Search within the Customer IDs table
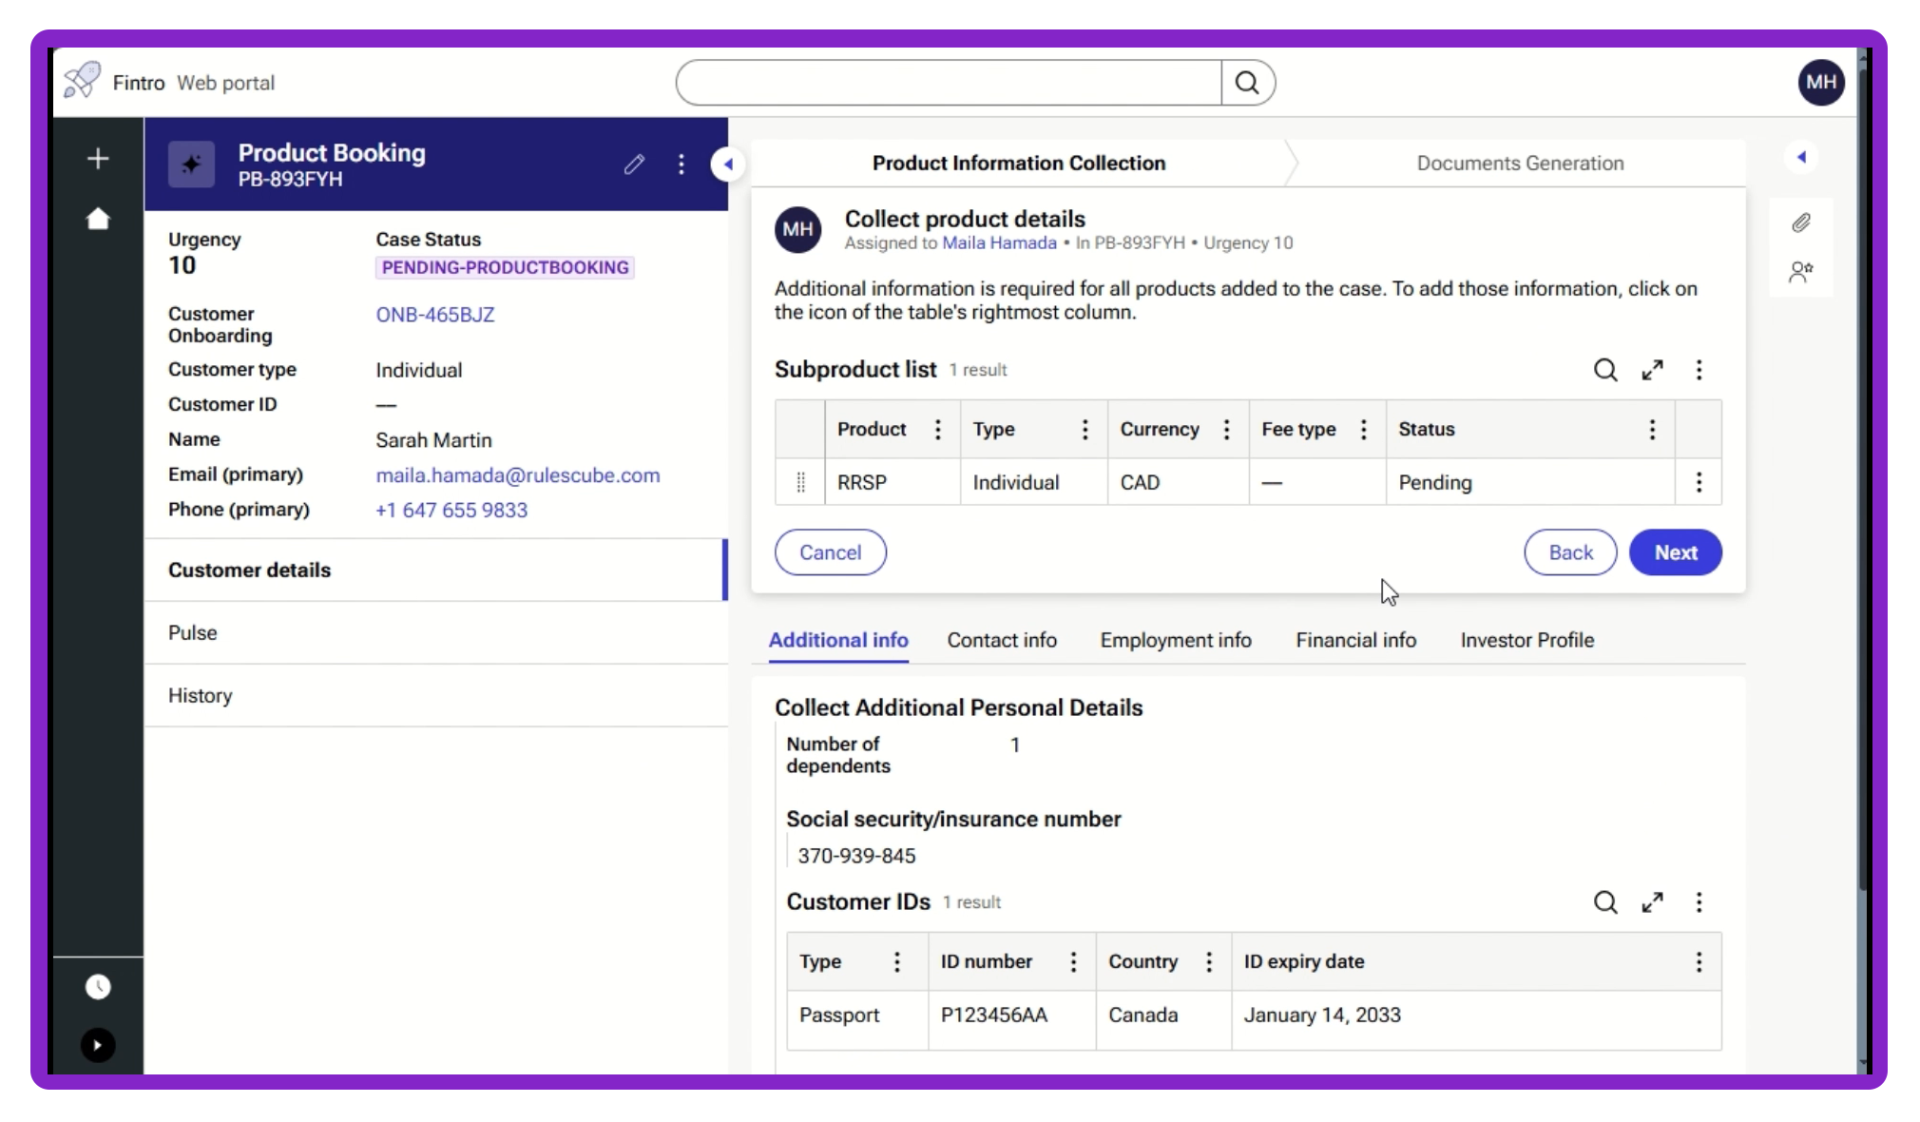 (x=1605, y=902)
